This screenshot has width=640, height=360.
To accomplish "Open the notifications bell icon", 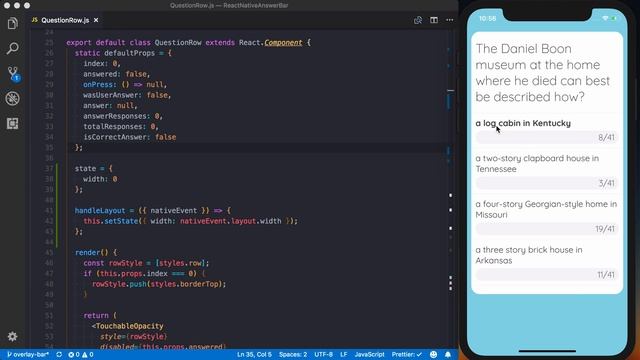I will [448, 354].
